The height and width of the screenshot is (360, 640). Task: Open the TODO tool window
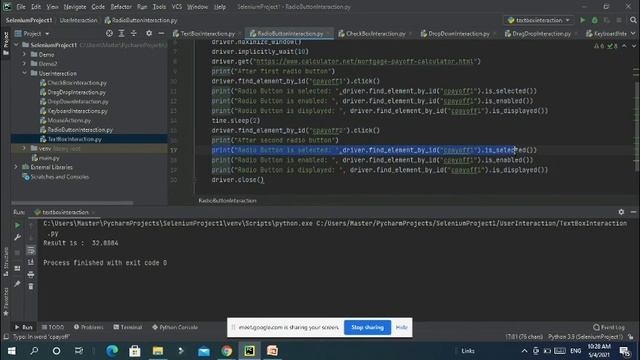(x=53, y=327)
